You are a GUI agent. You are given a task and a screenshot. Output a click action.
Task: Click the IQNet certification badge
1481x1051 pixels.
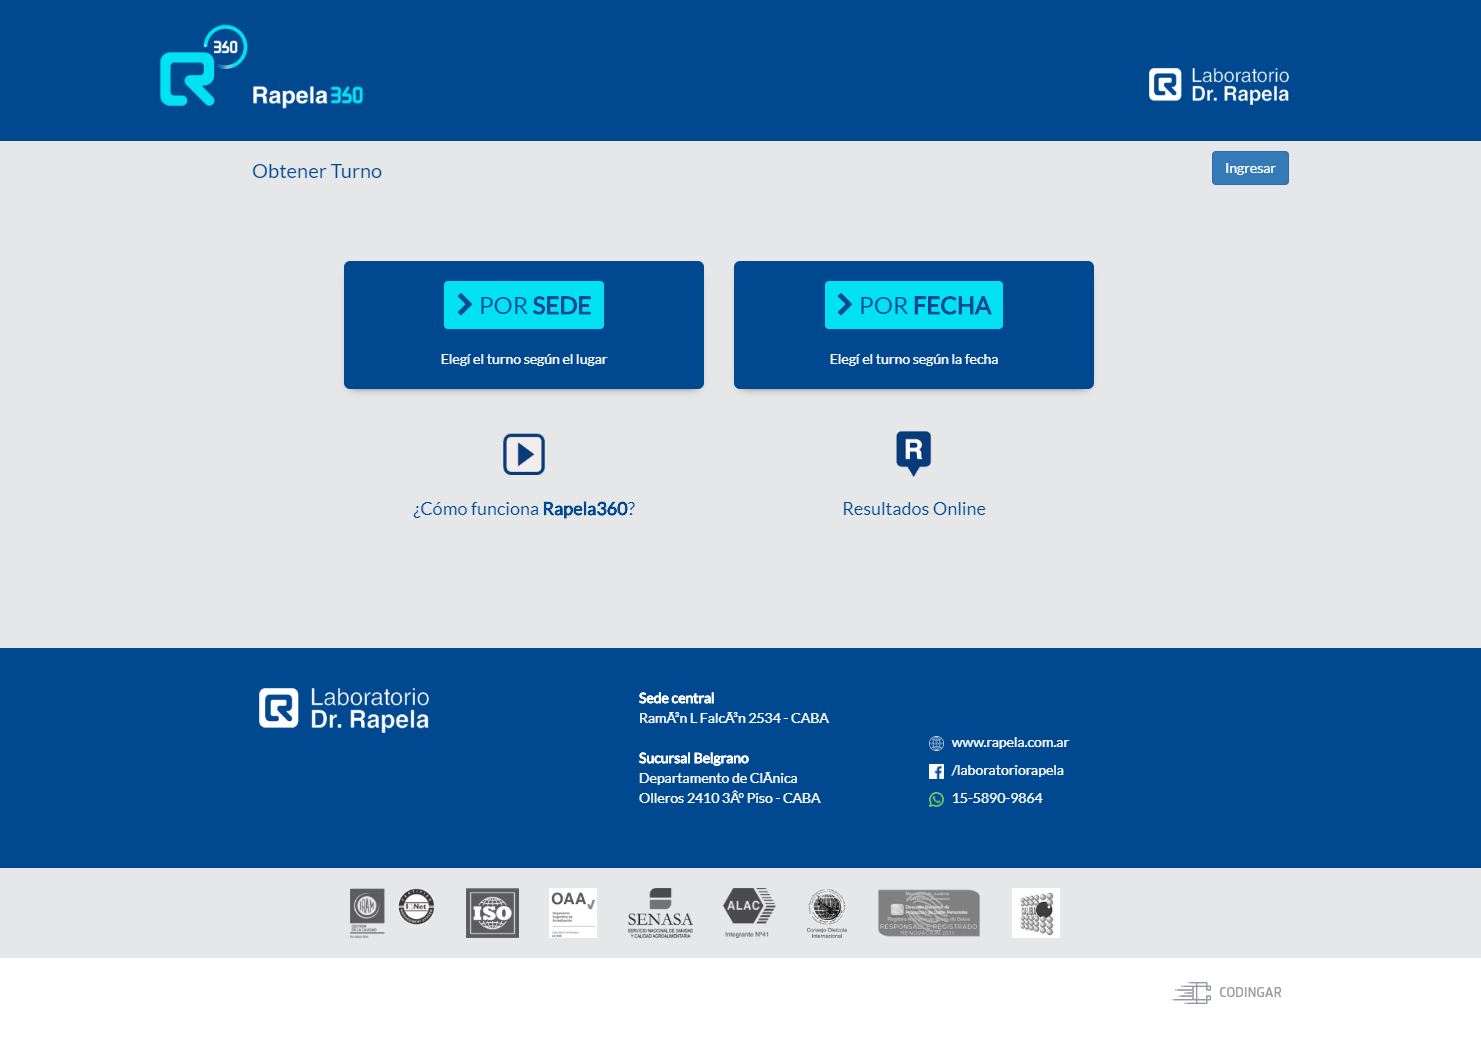coord(416,907)
